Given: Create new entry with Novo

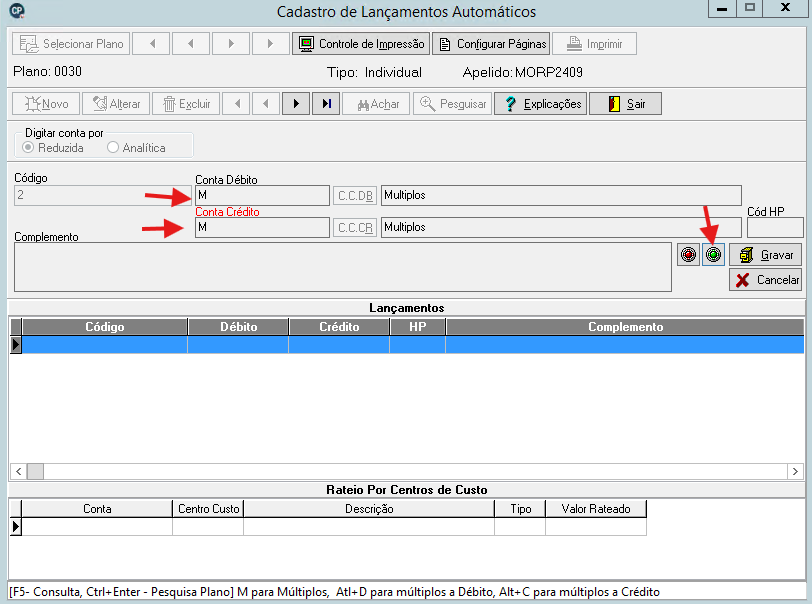Looking at the screenshot, I should click(46, 104).
